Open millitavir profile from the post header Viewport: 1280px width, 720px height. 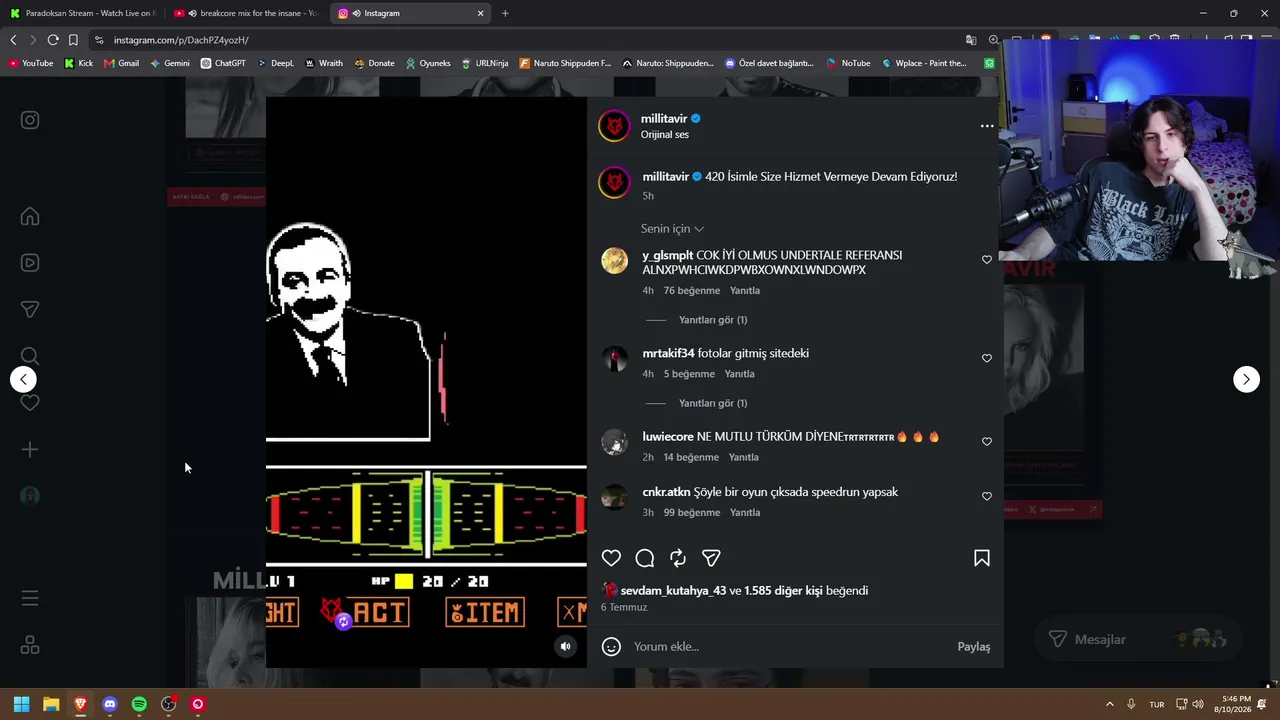[664, 119]
